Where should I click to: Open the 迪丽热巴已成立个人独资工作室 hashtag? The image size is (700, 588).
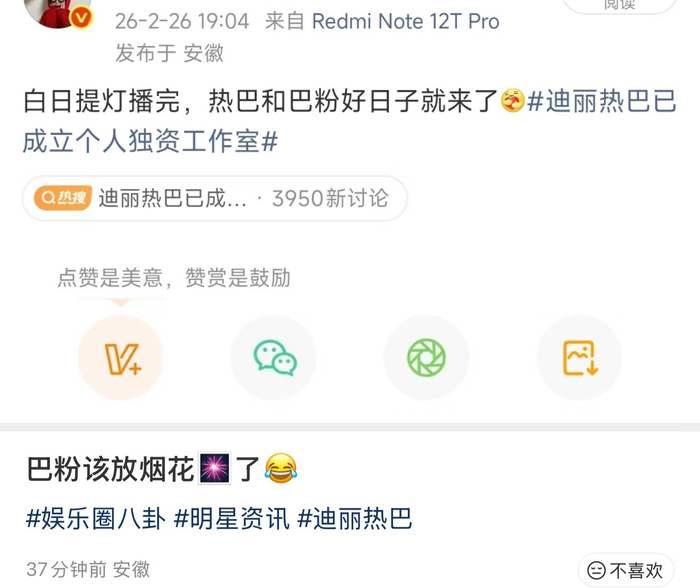tap(350, 121)
